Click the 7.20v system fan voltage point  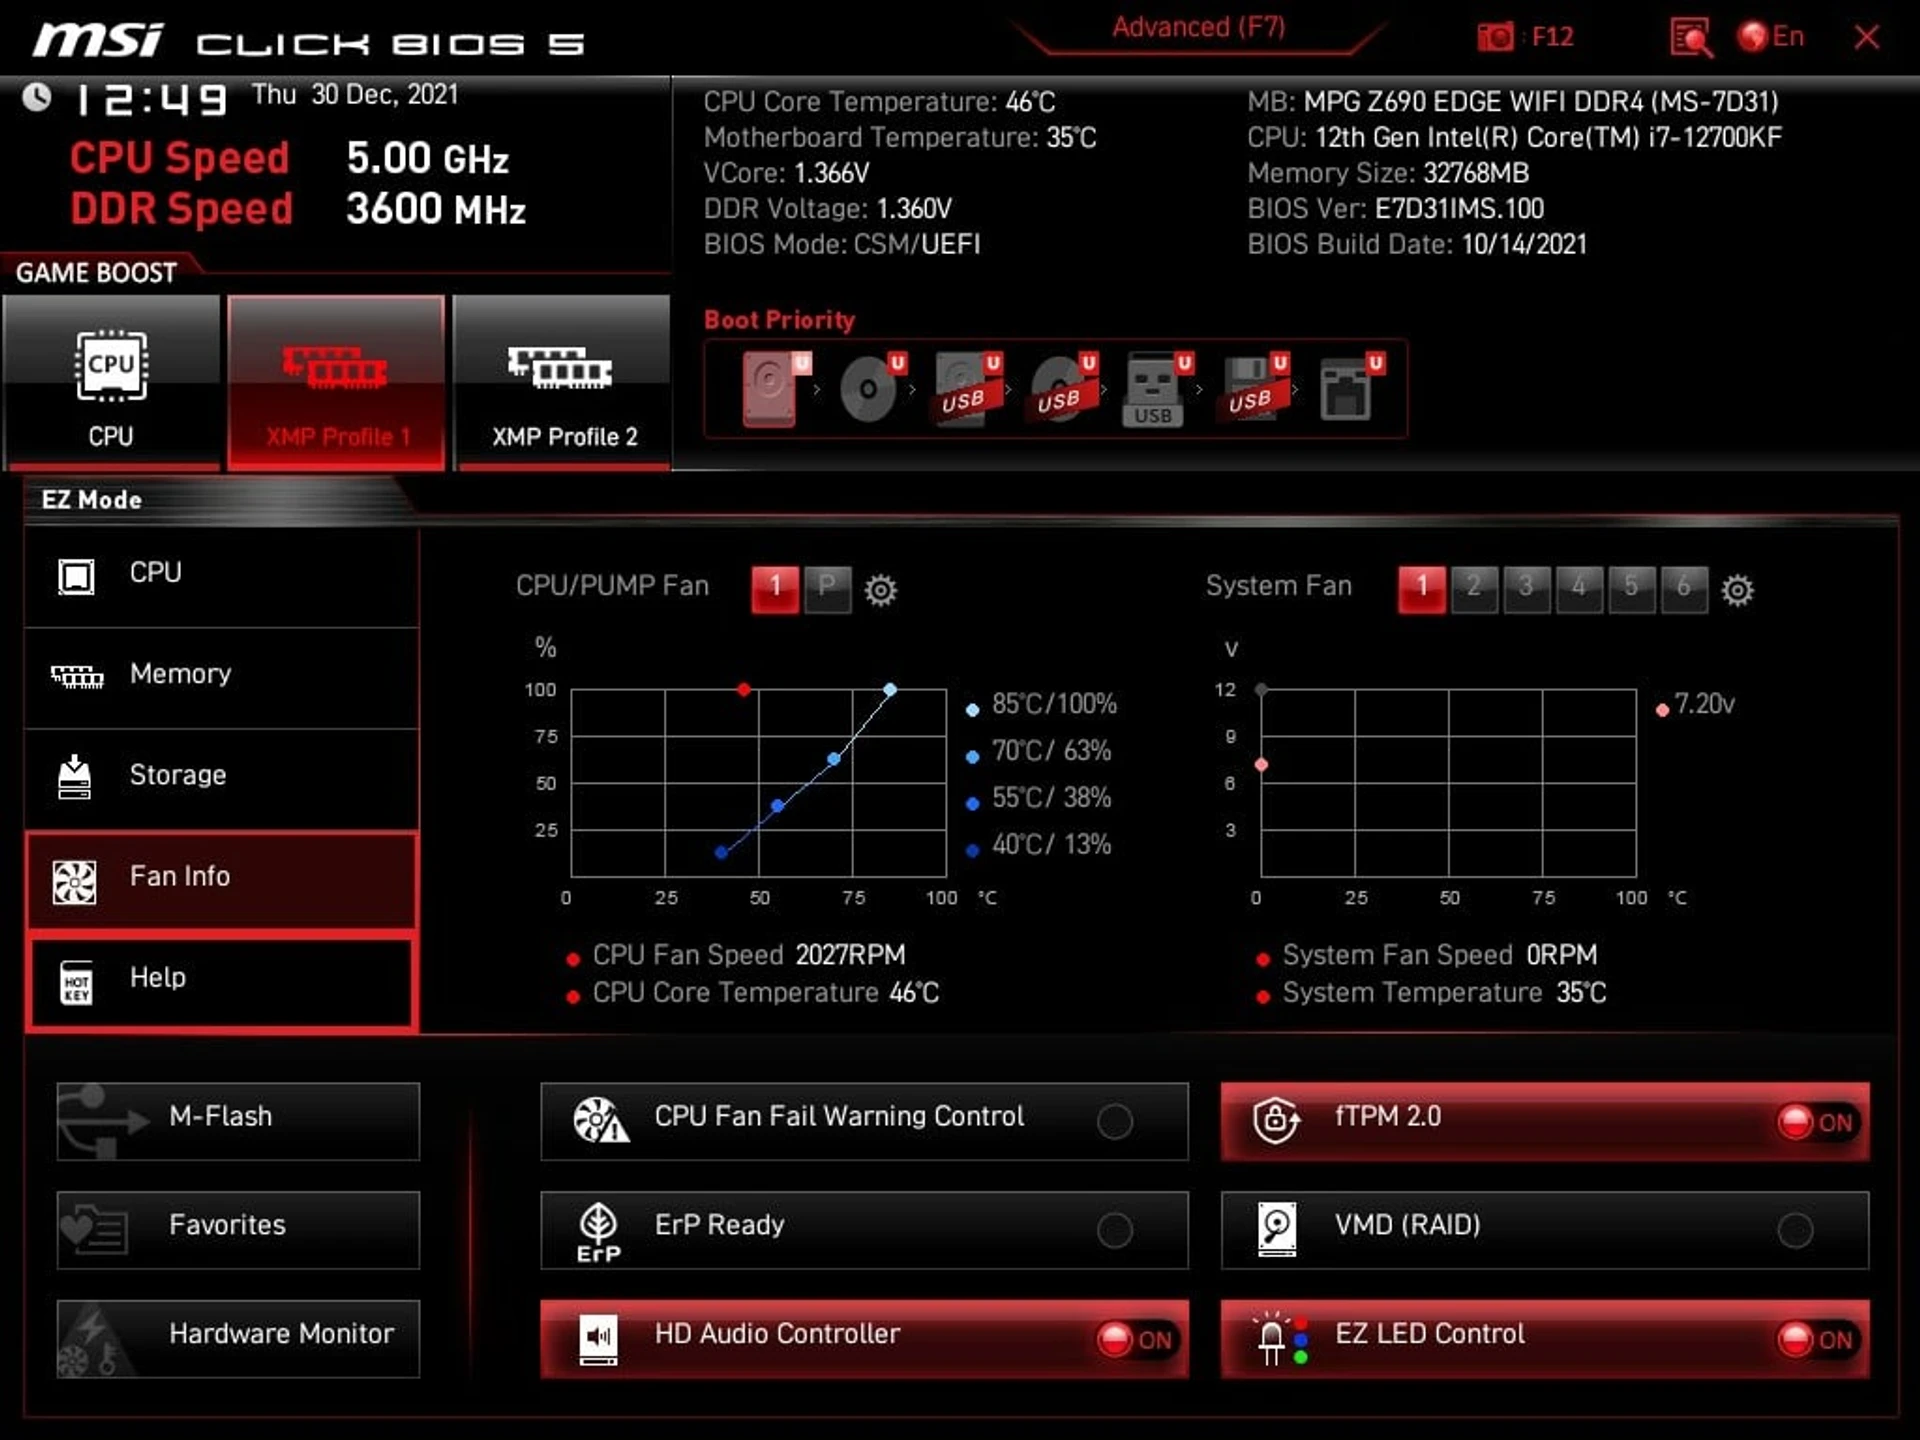tap(1262, 765)
